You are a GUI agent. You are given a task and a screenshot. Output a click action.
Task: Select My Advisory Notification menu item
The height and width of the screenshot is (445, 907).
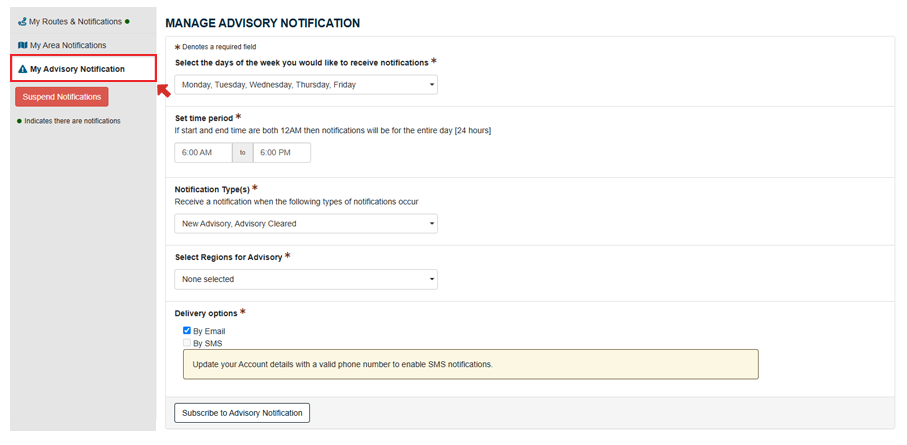(83, 68)
